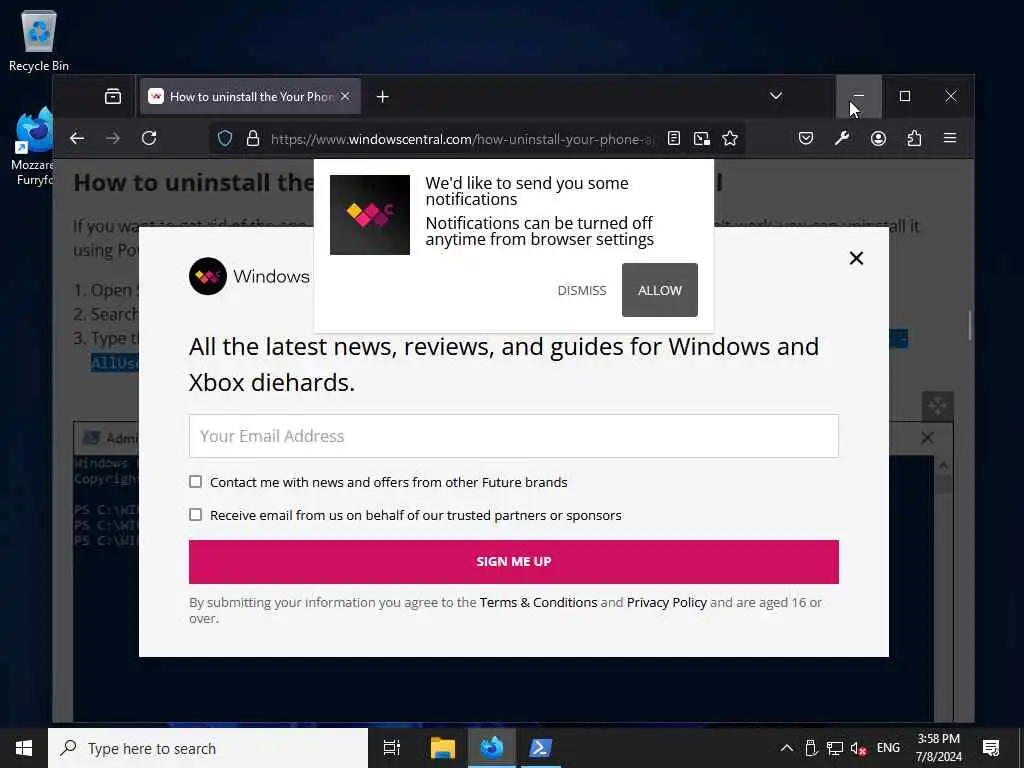Image resolution: width=1024 pixels, height=768 pixels.
Task: Close the 'How to uninstall the Your Phone' tab
Action: [345, 97]
